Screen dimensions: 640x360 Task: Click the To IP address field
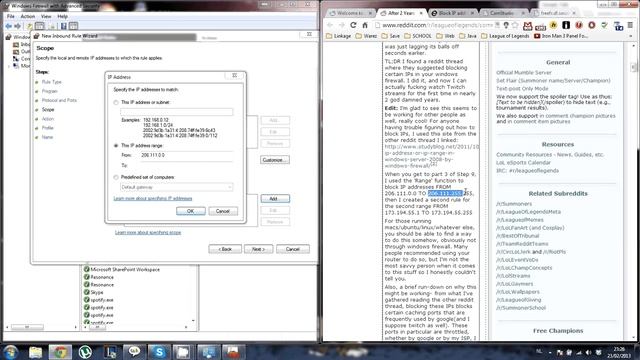pos(187,165)
